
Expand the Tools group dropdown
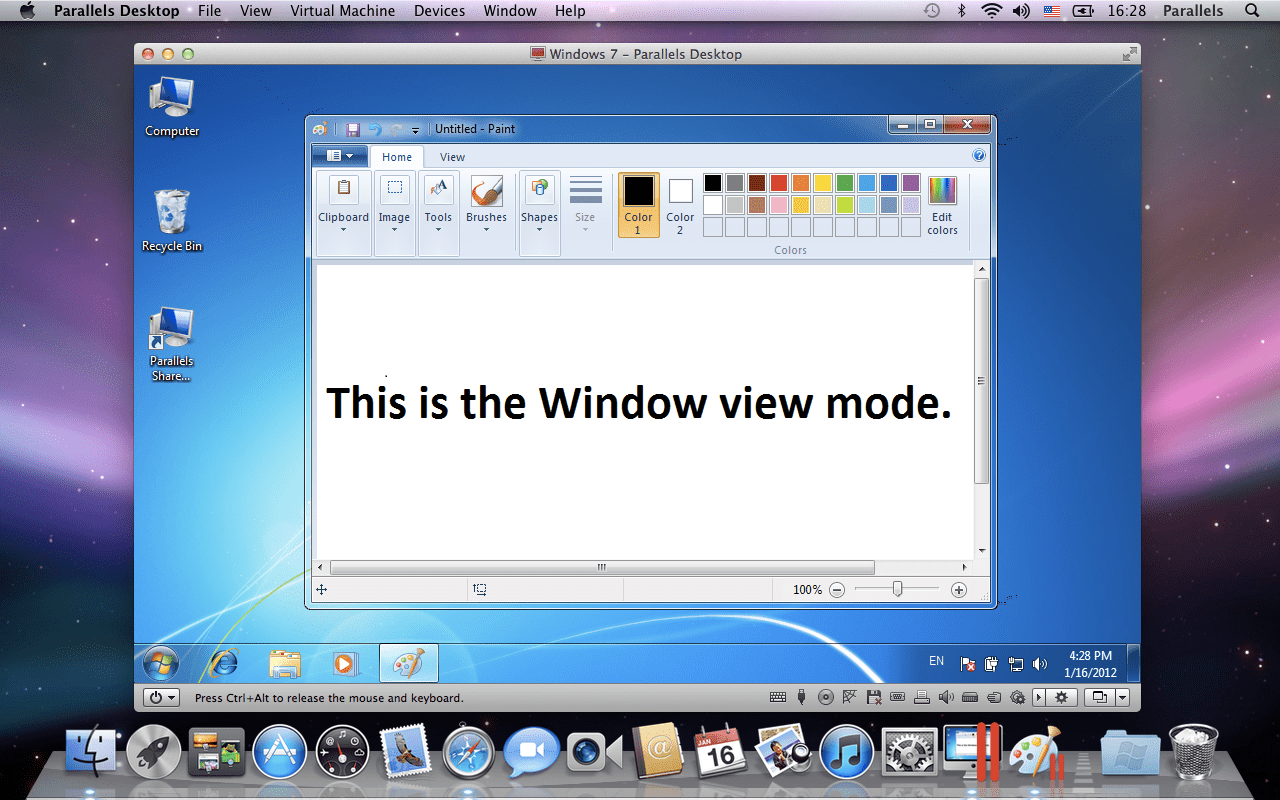point(438,214)
